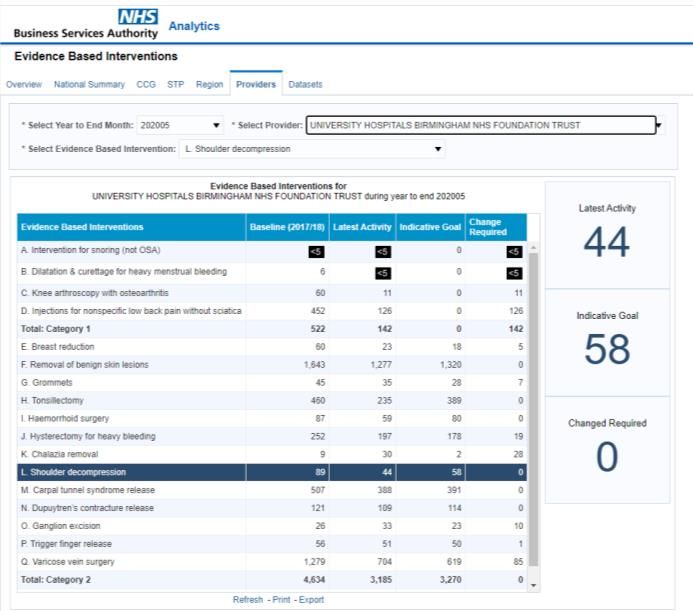
Task: Open the Year to End Month dropdown
Action: point(180,125)
